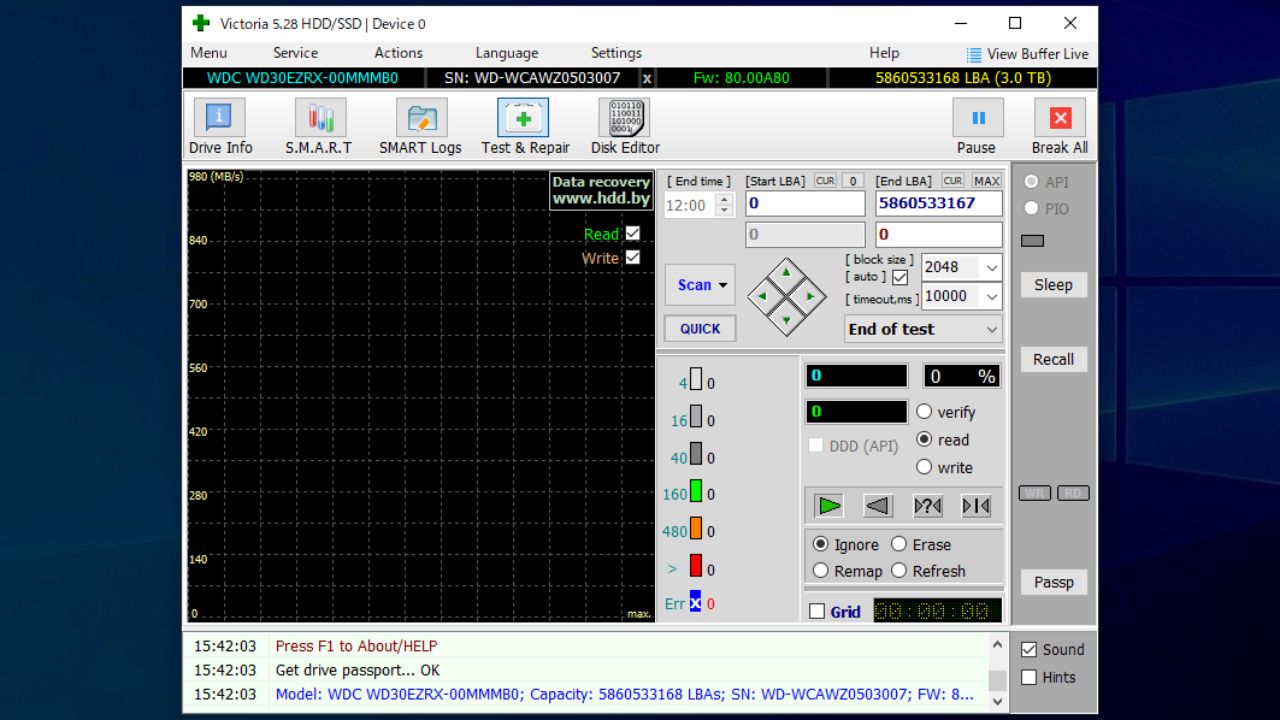The width and height of the screenshot is (1280, 720).
Task: Open the Disk Editor
Action: [x=625, y=127]
